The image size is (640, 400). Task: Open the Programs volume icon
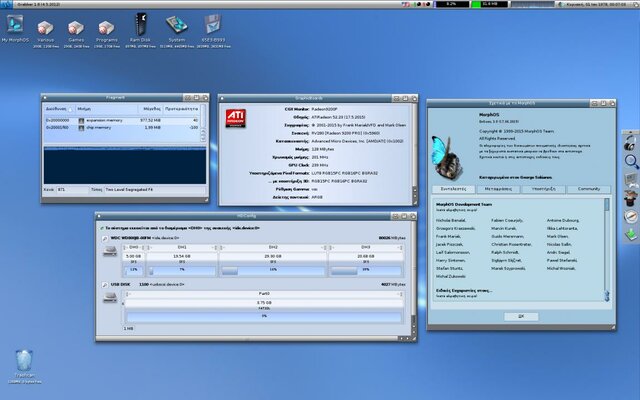[105, 29]
